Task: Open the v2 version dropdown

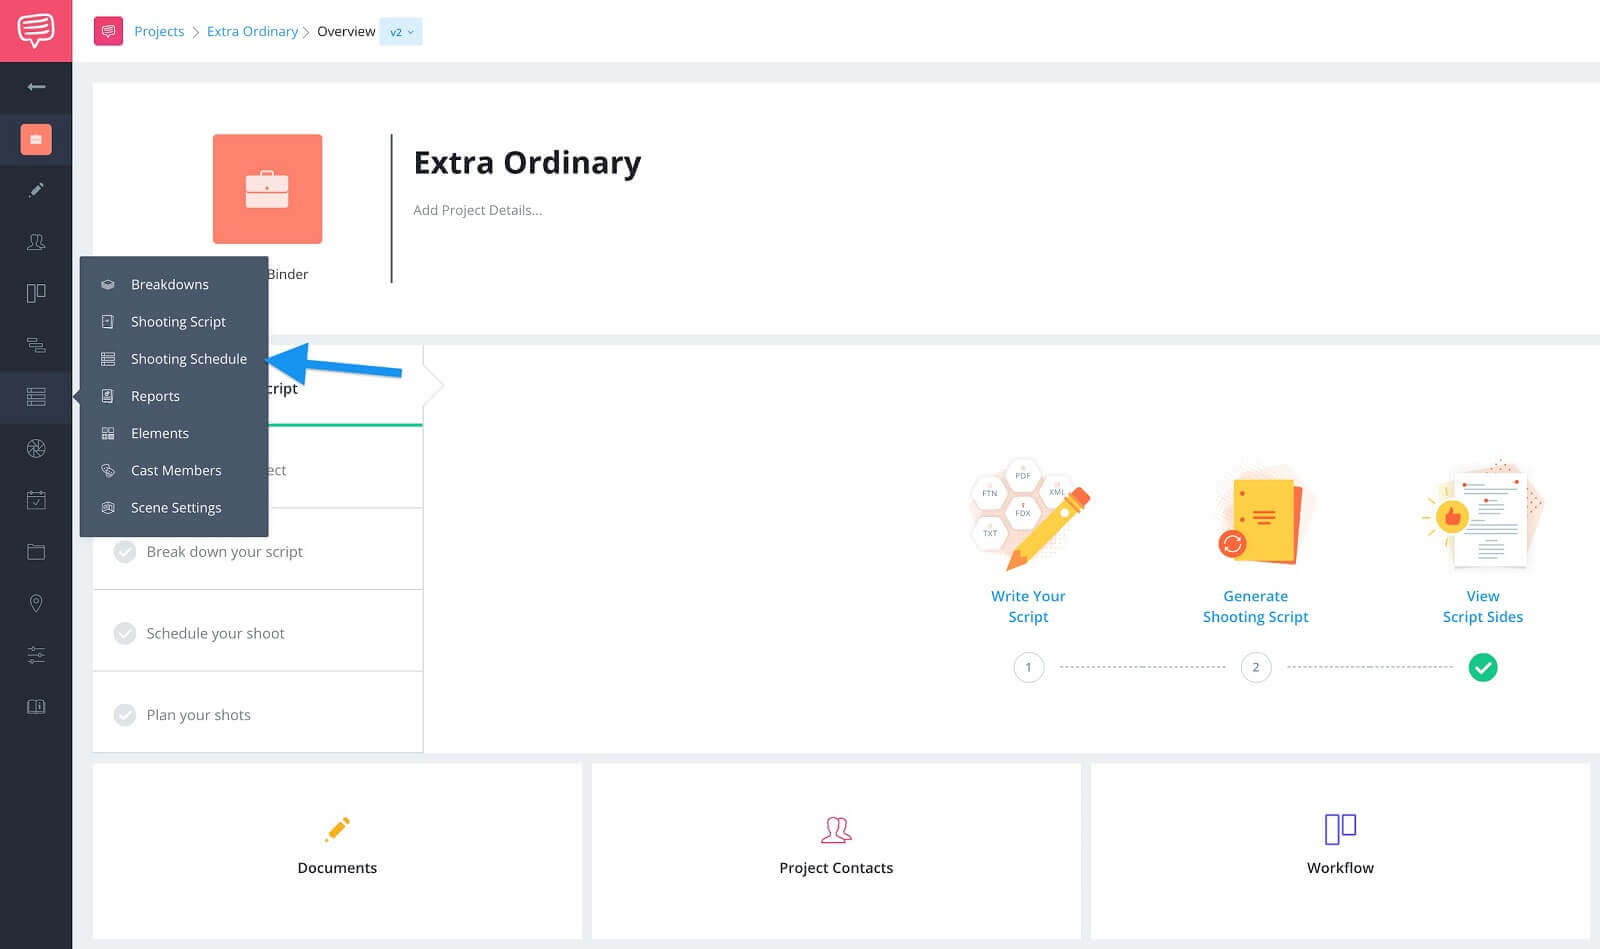Action: click(401, 32)
